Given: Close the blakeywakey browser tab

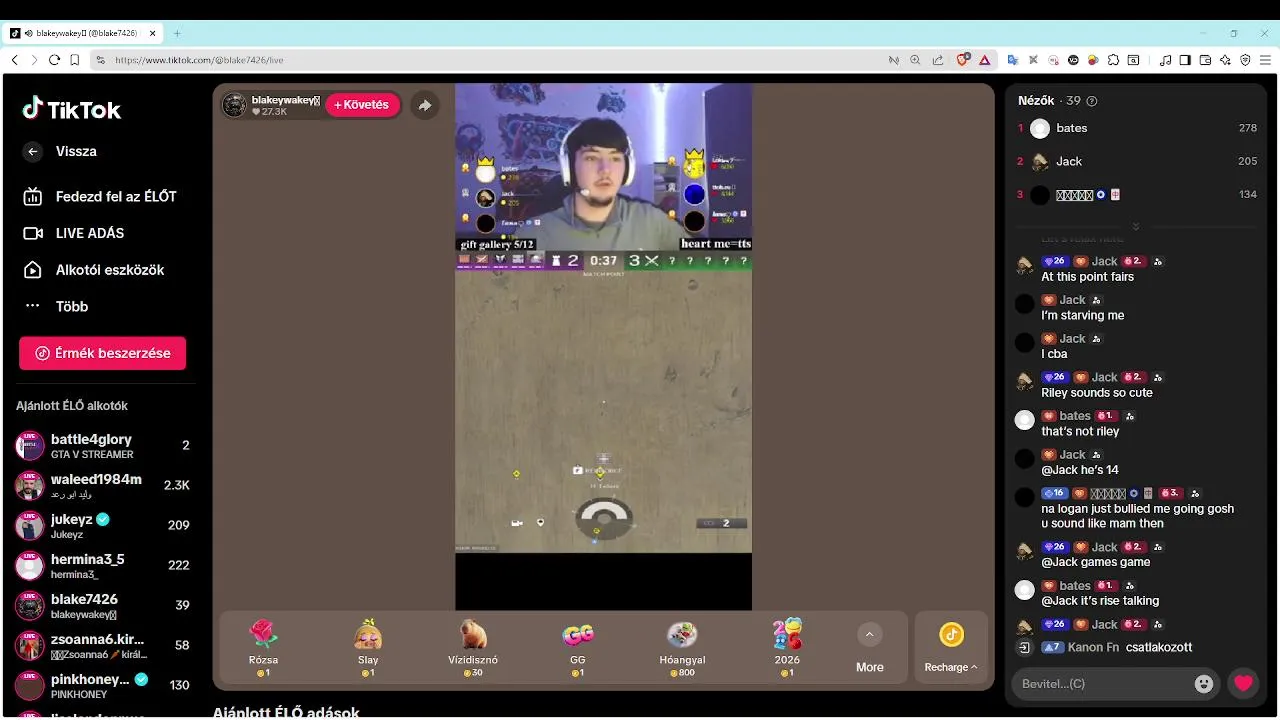Looking at the screenshot, I should 152,33.
